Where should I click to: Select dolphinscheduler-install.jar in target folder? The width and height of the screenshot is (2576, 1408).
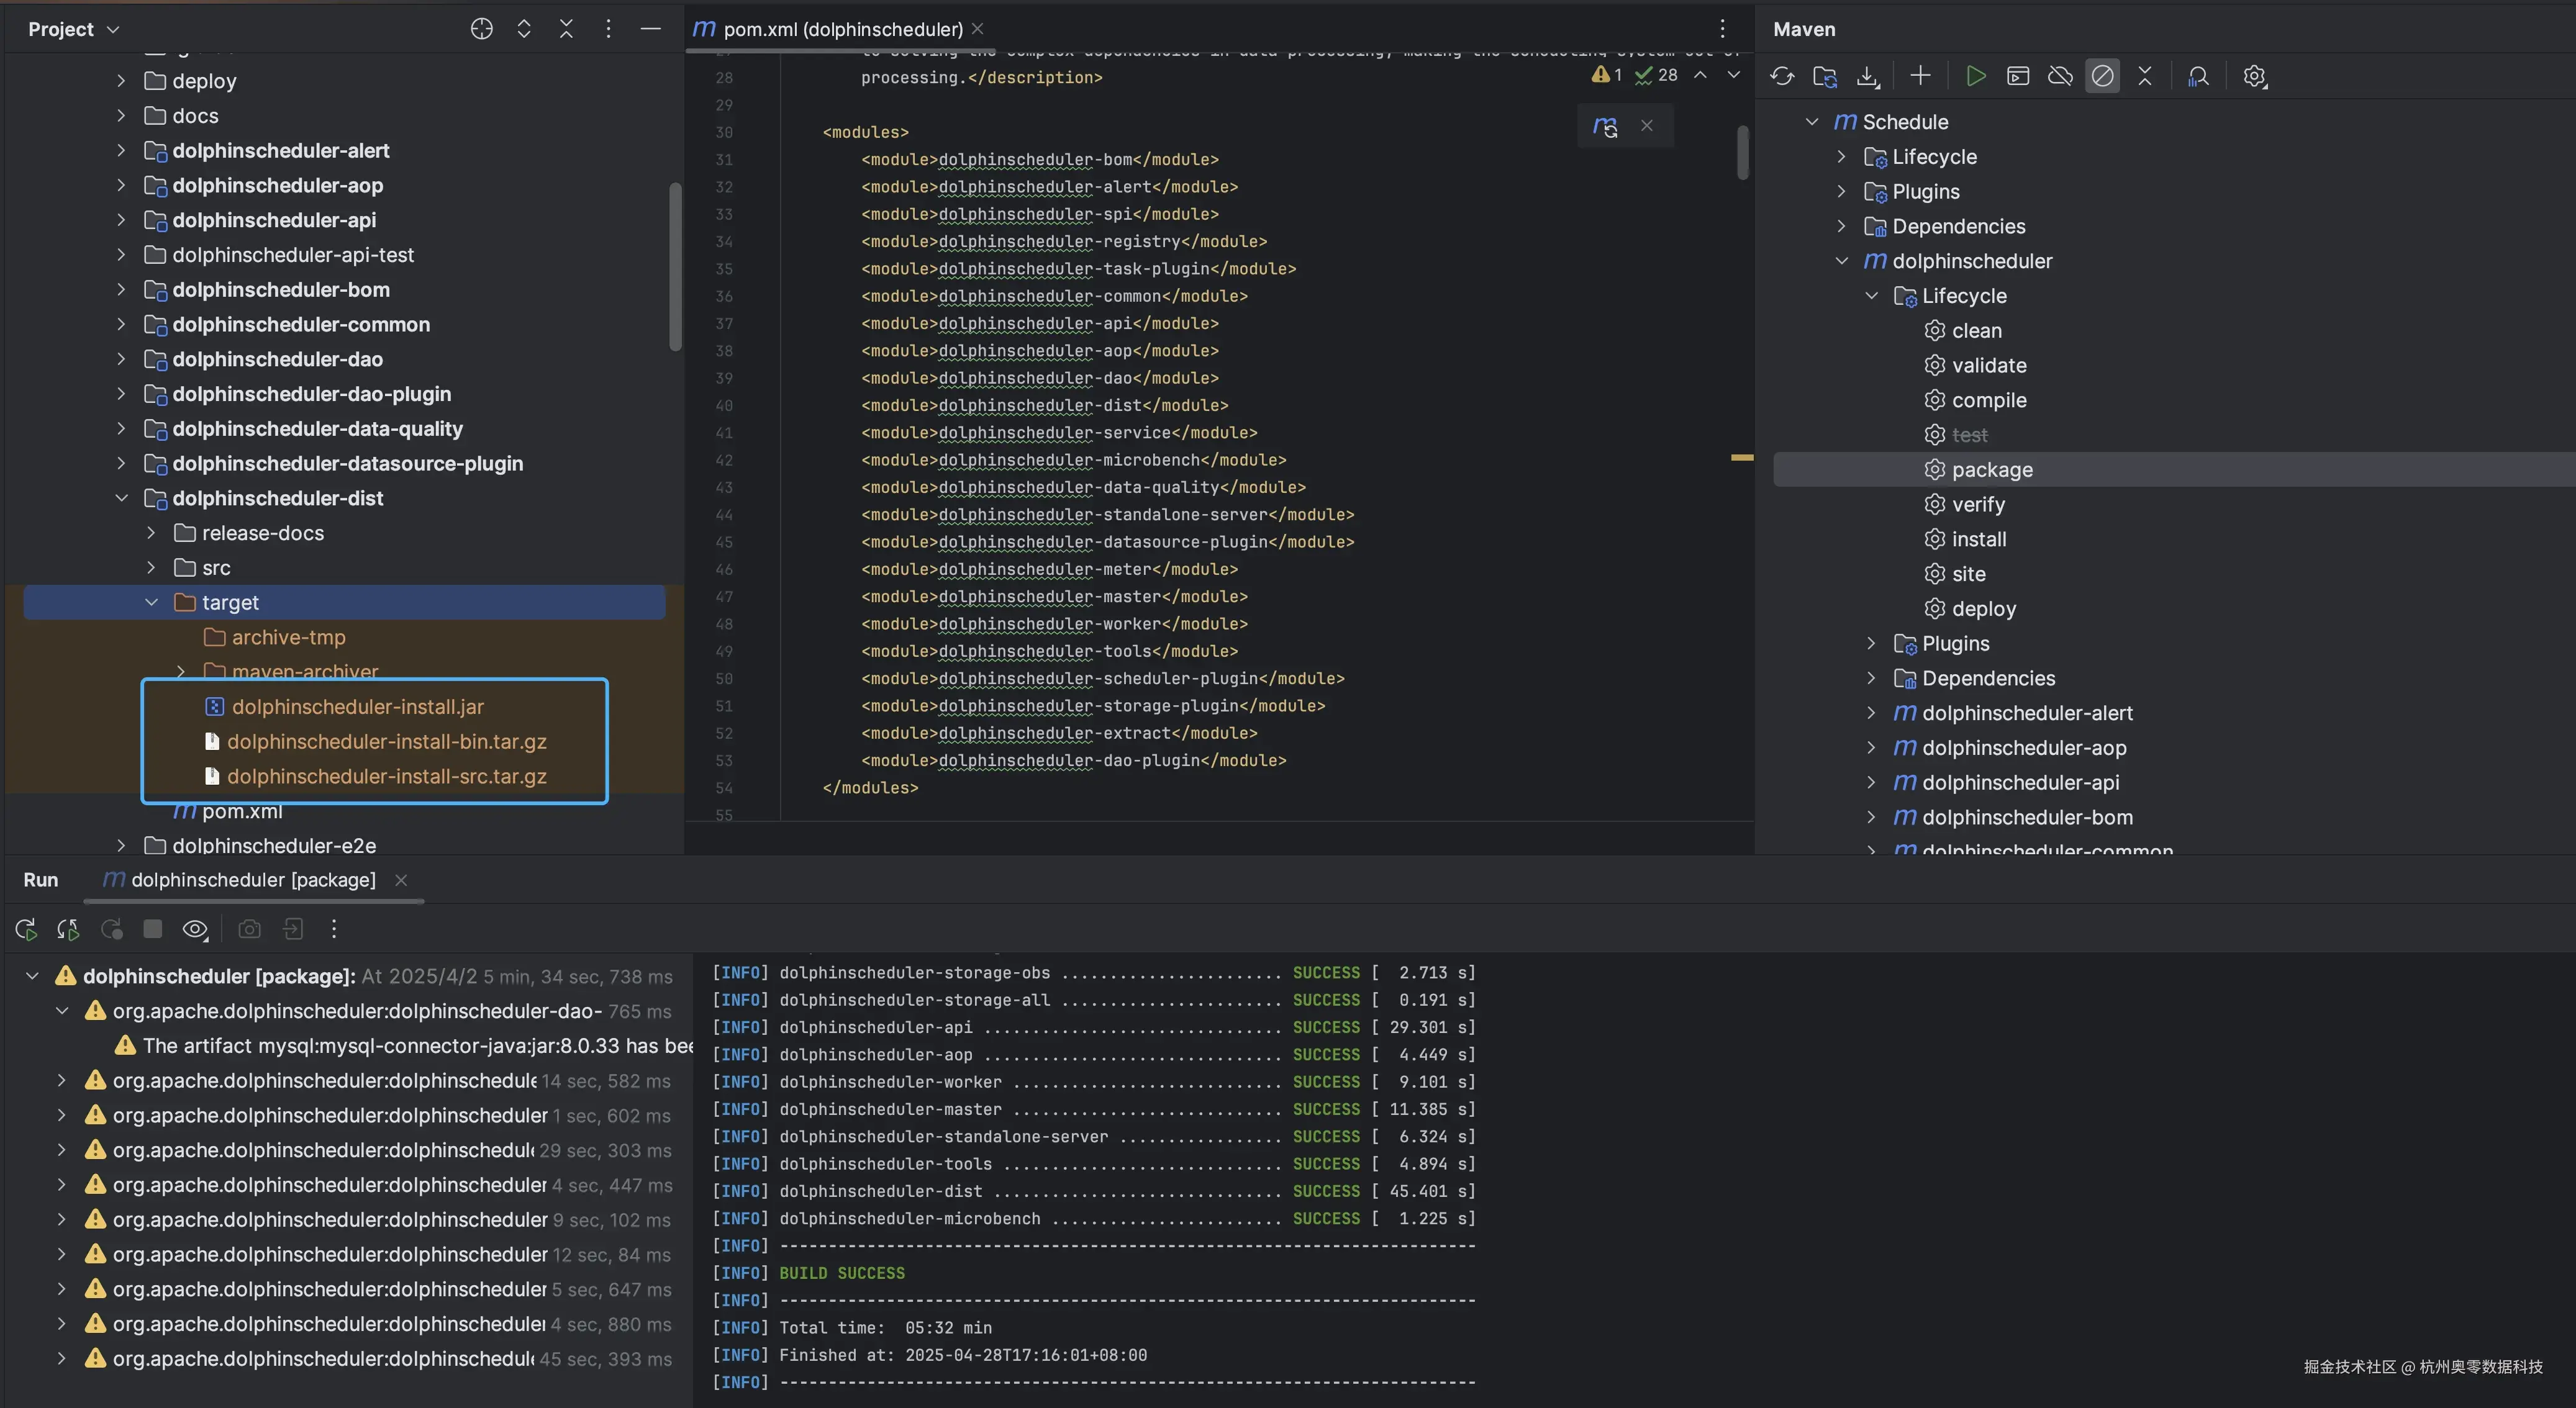click(x=357, y=706)
